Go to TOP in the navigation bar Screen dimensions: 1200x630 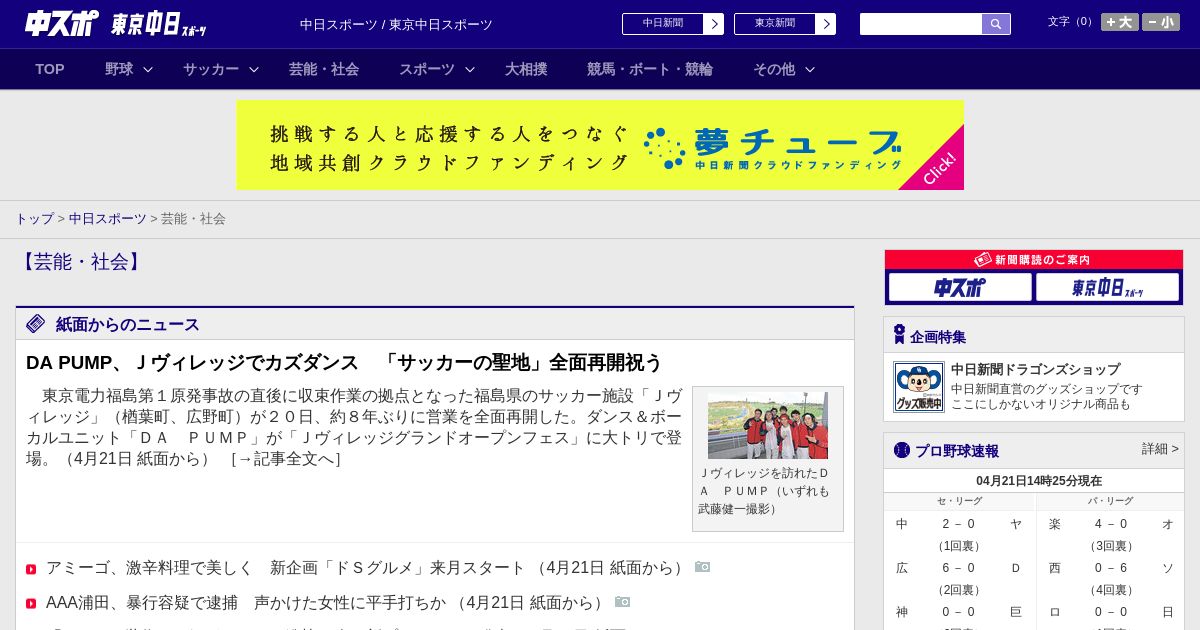coord(50,69)
